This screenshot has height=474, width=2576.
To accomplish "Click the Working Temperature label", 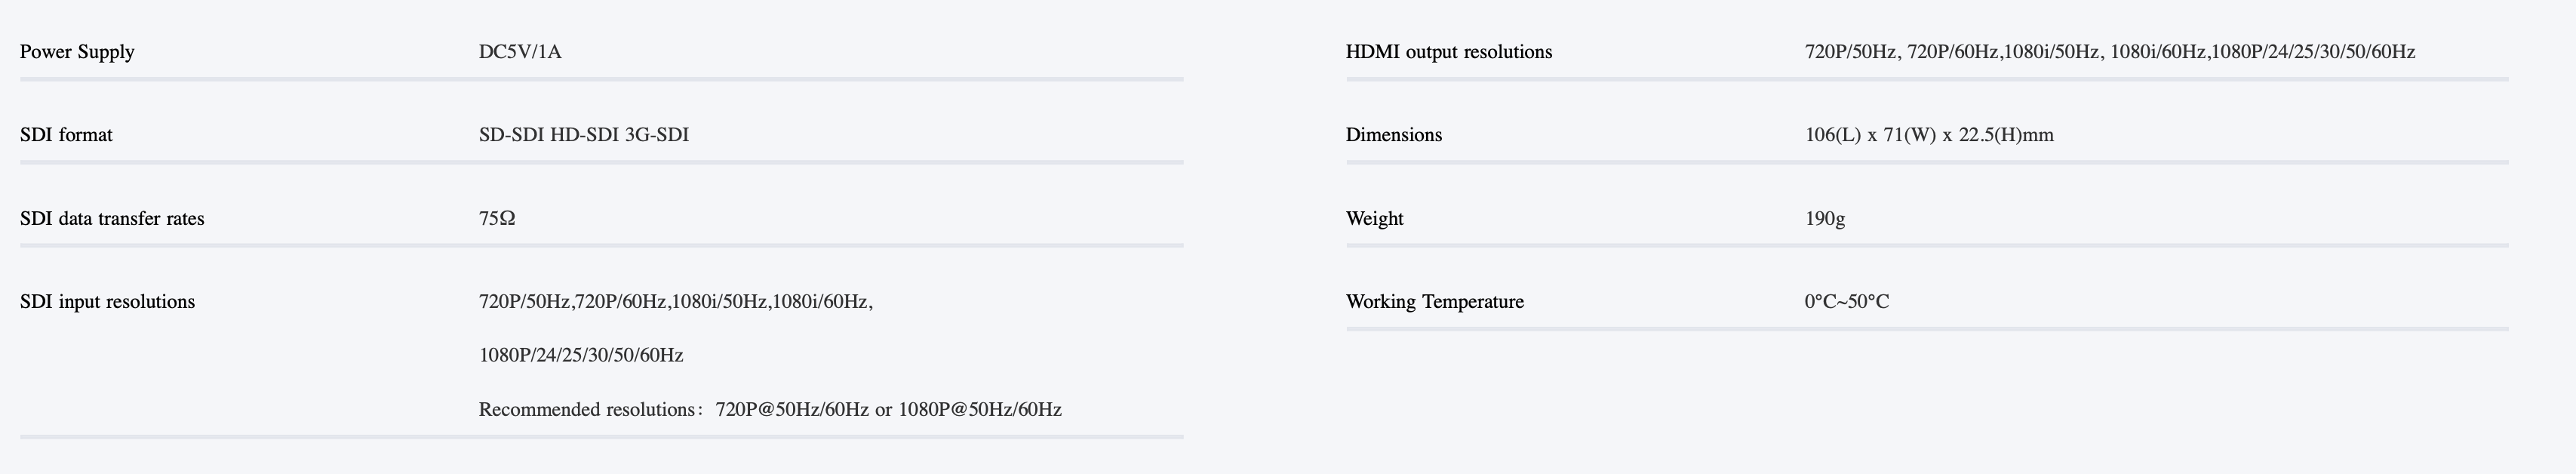I will [x=1435, y=302].
